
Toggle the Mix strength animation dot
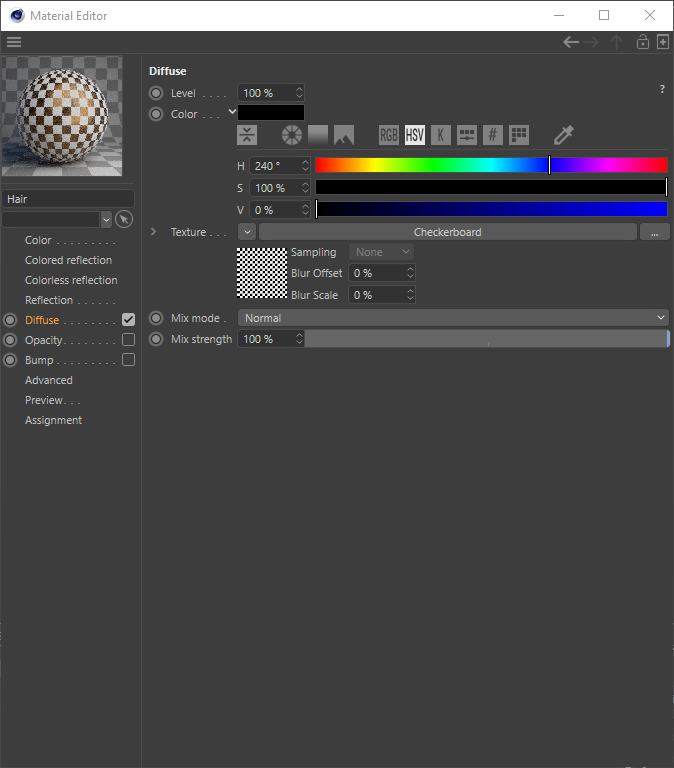coord(156,339)
